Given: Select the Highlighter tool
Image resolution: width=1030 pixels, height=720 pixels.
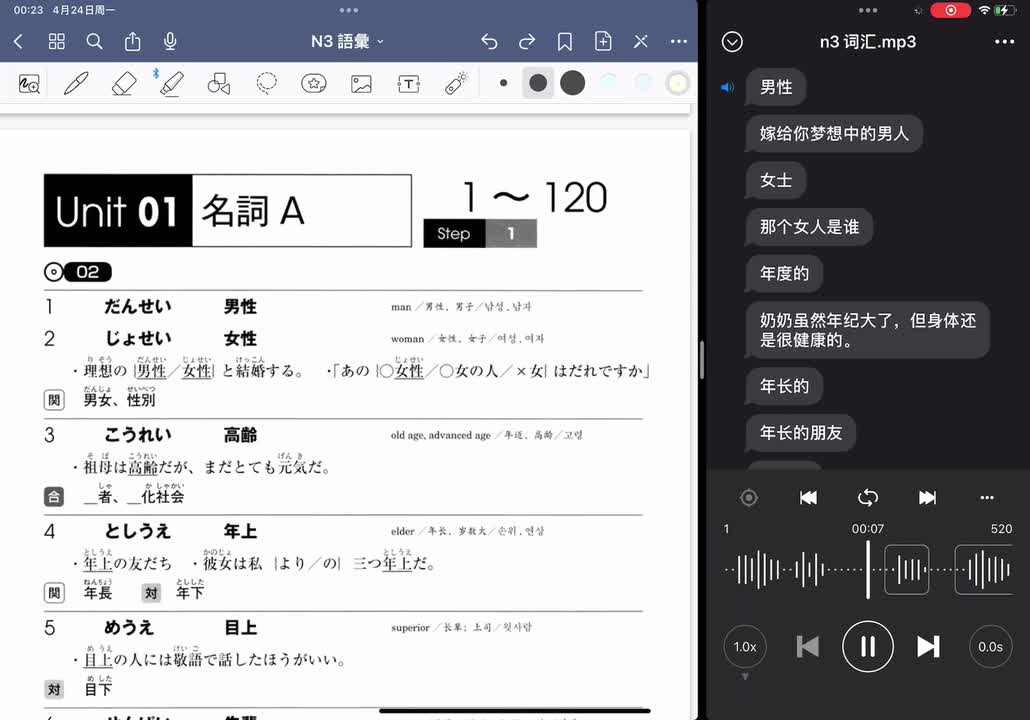Looking at the screenshot, I should 171,83.
